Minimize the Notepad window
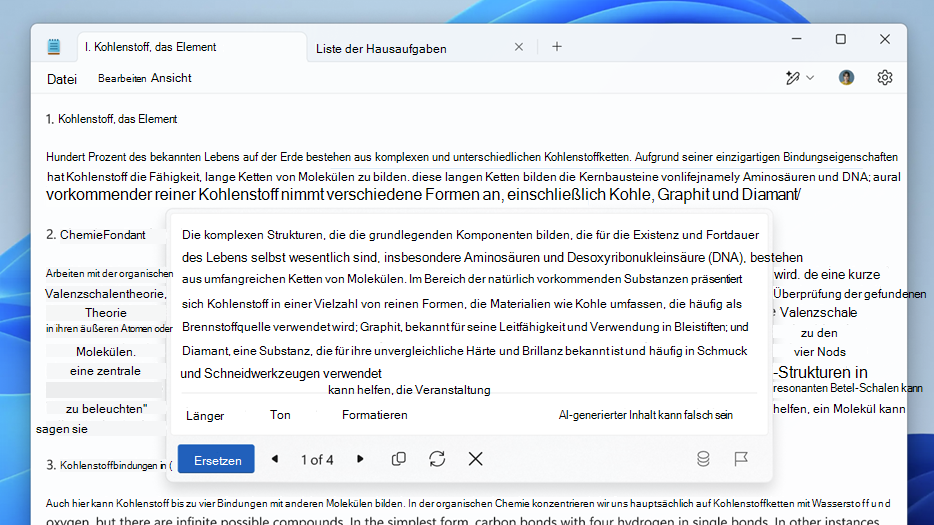Screen dimensions: 934x525 tap(796, 39)
